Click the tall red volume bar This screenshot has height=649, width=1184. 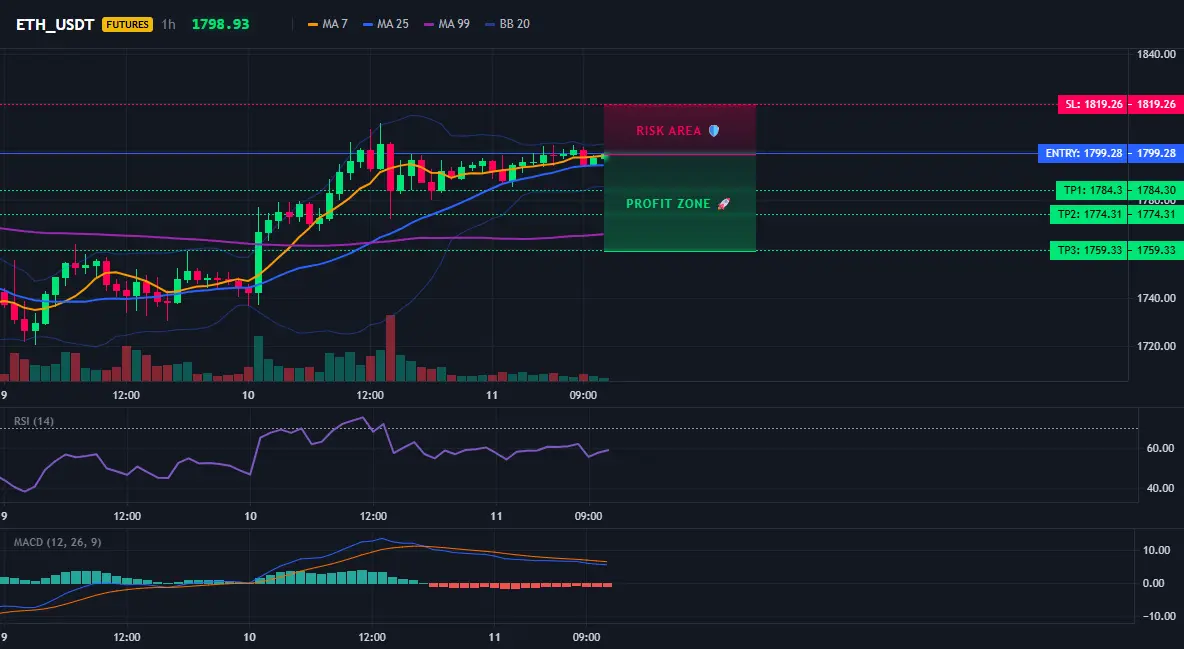pos(390,348)
